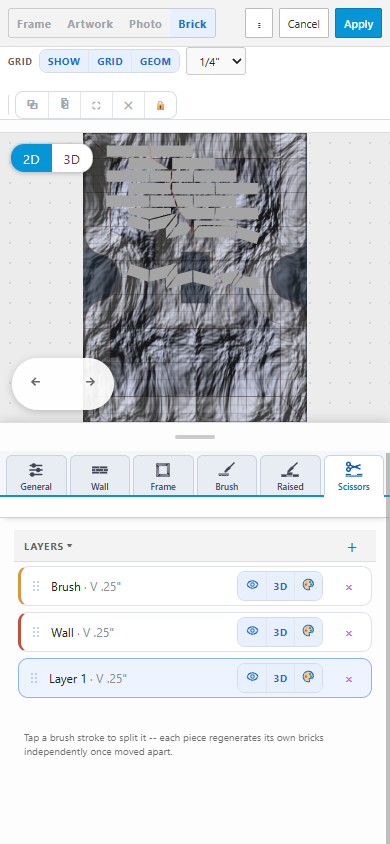Click the fit-to-view dashed square icon

[96, 105]
